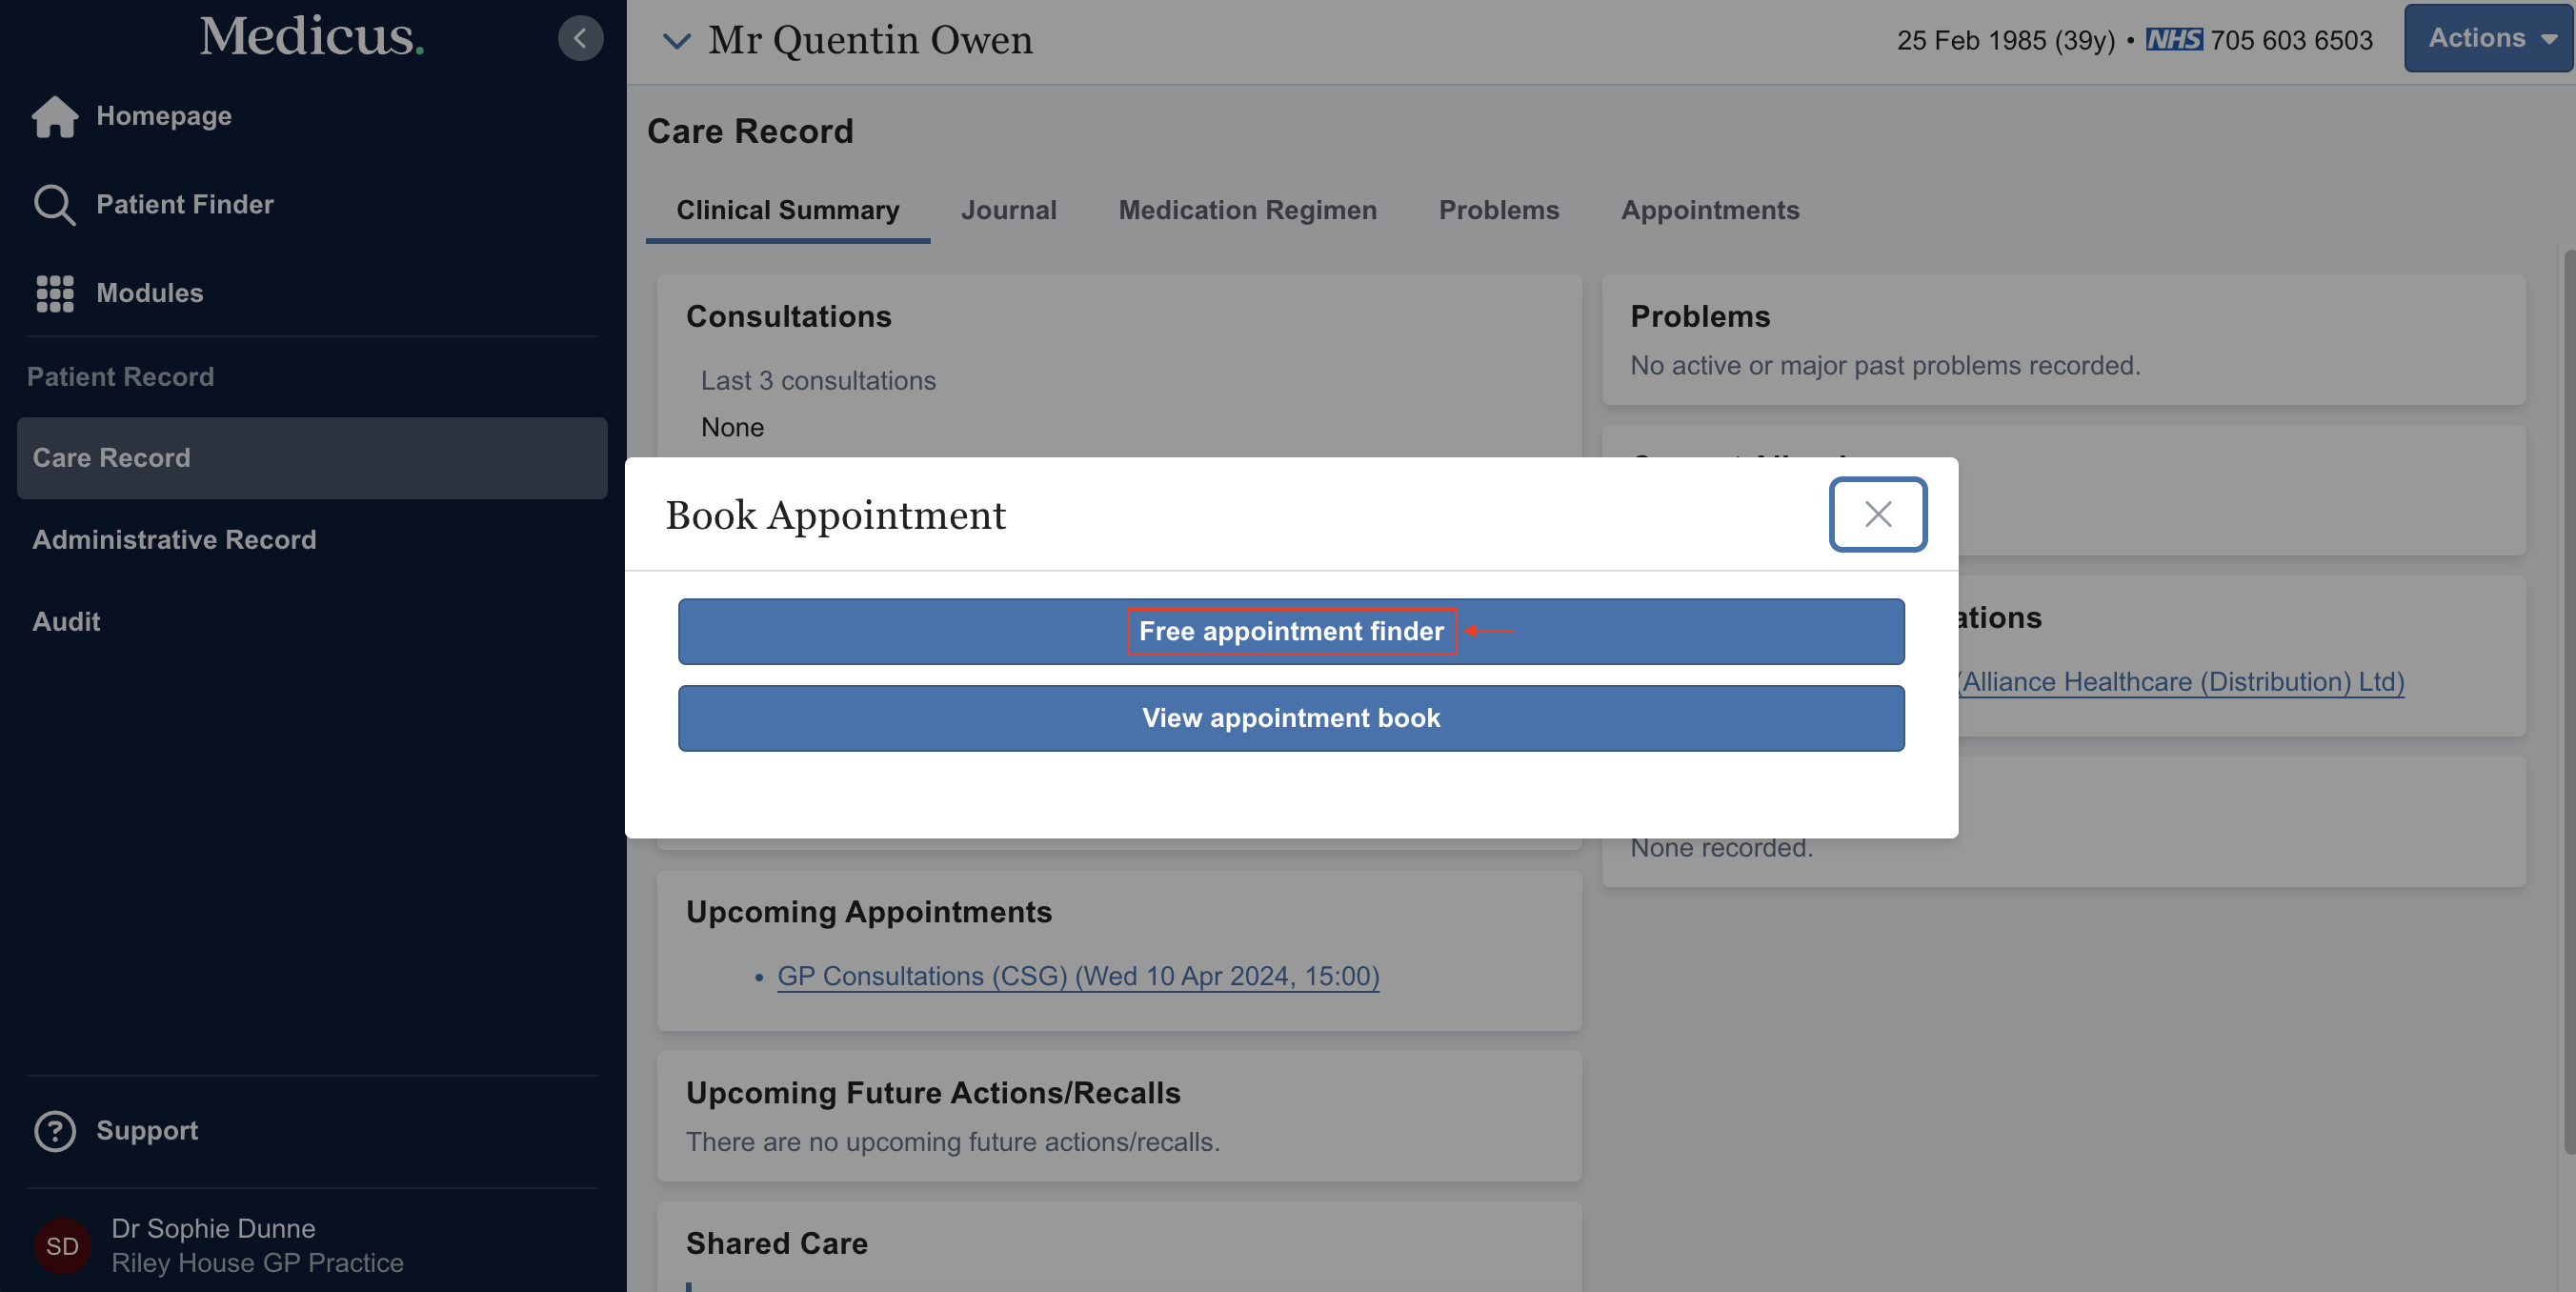Select the Appointments tab
The image size is (2576, 1292).
click(1709, 210)
